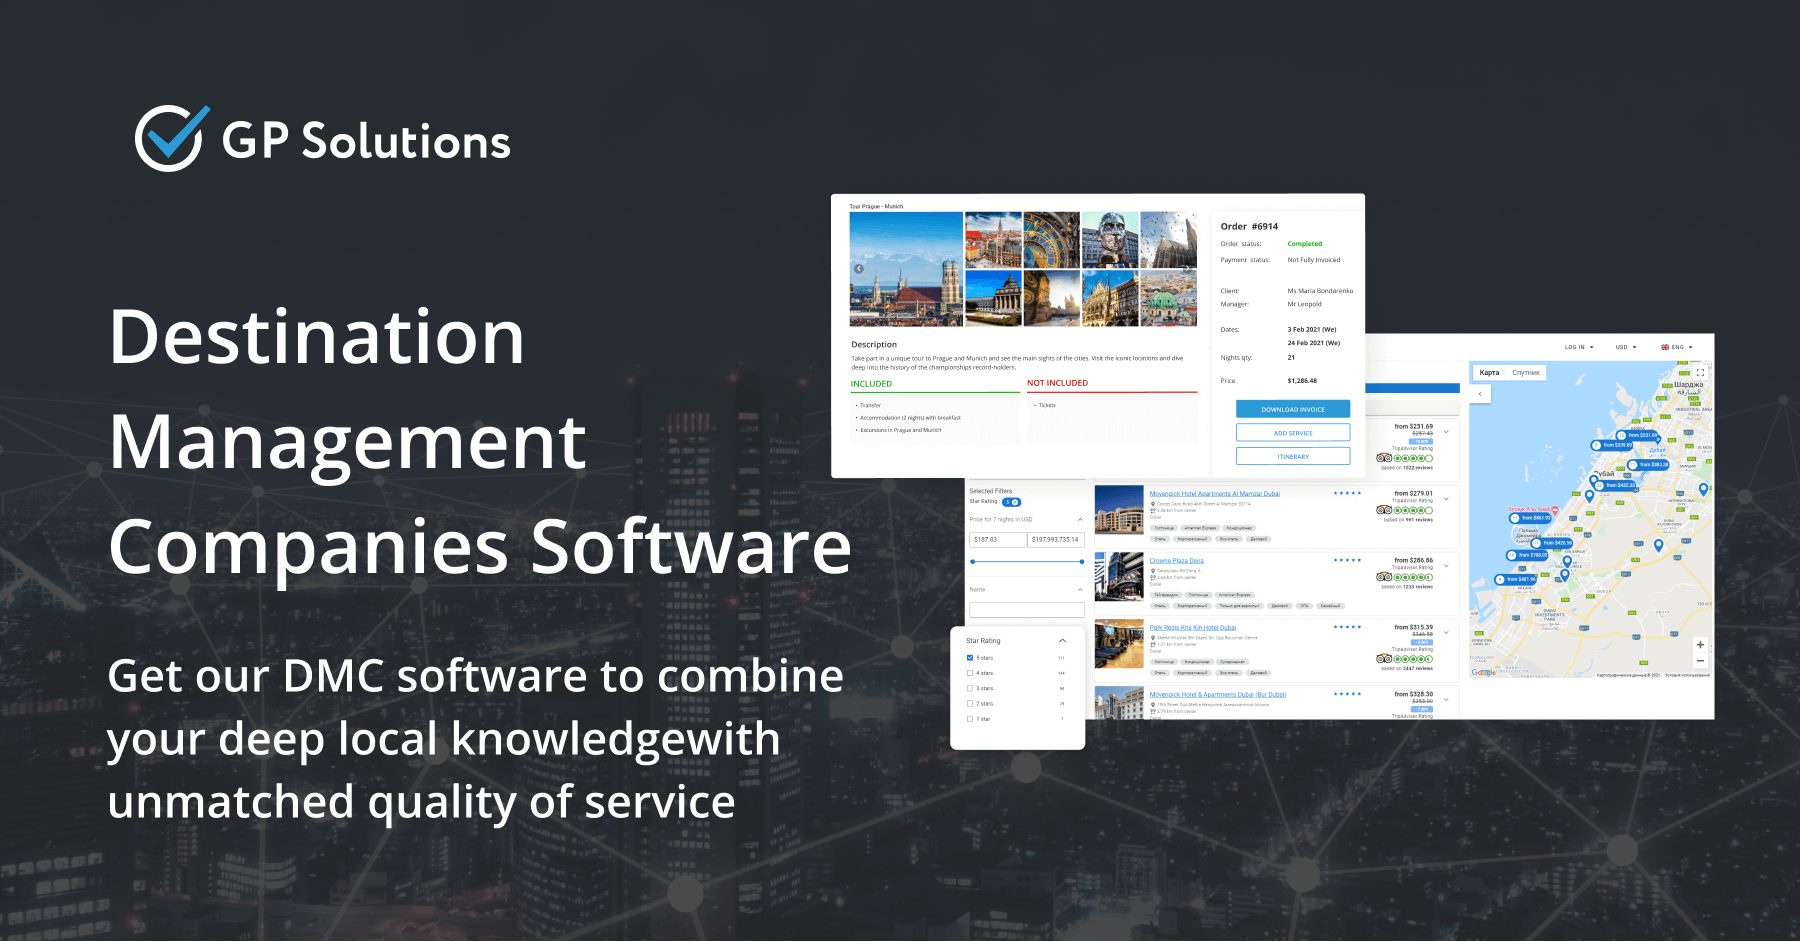Viewport: 1800px width, 942px height.
Task: Click the map fullscreen icon
Action: (x=1701, y=373)
